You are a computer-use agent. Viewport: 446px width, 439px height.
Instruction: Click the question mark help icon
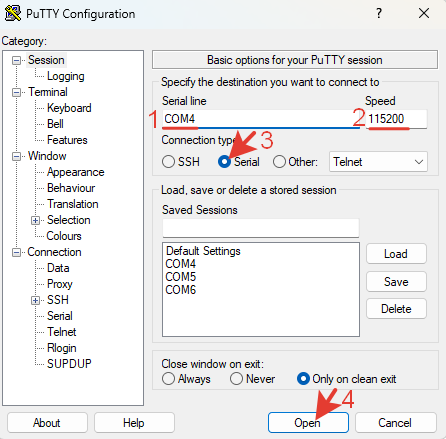point(379,13)
